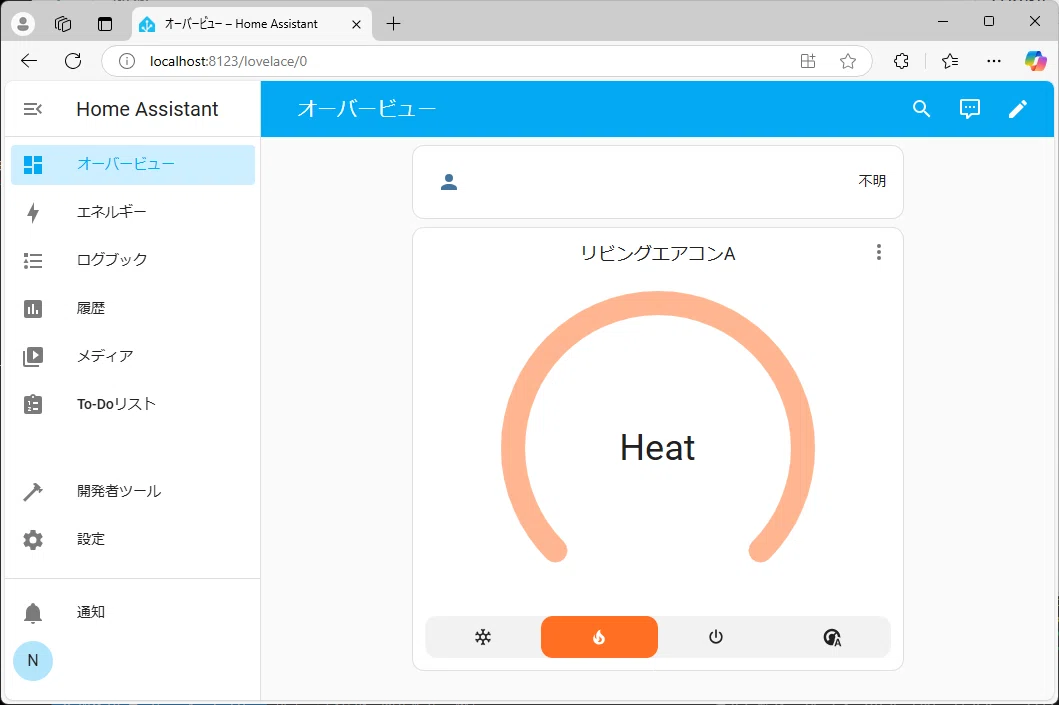
Task: Click the address bar localhost:8123/lovelace/0
Action: [x=228, y=61]
